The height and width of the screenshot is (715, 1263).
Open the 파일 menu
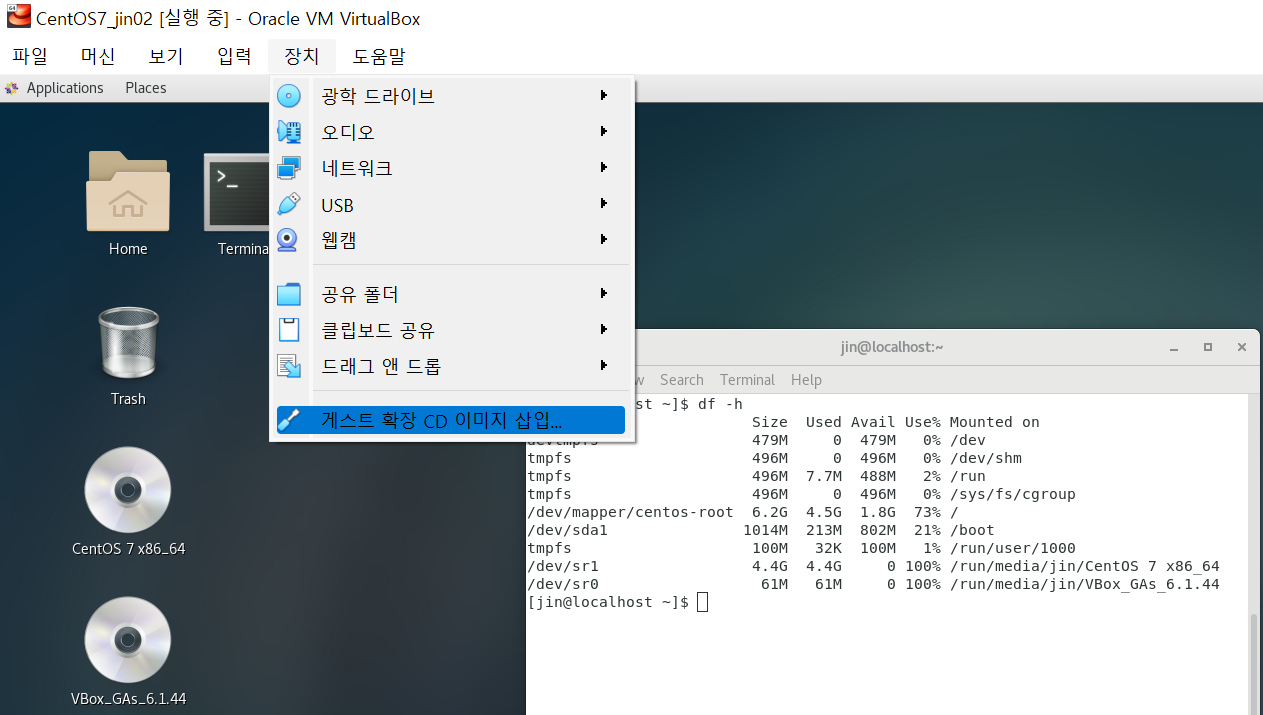(30, 57)
